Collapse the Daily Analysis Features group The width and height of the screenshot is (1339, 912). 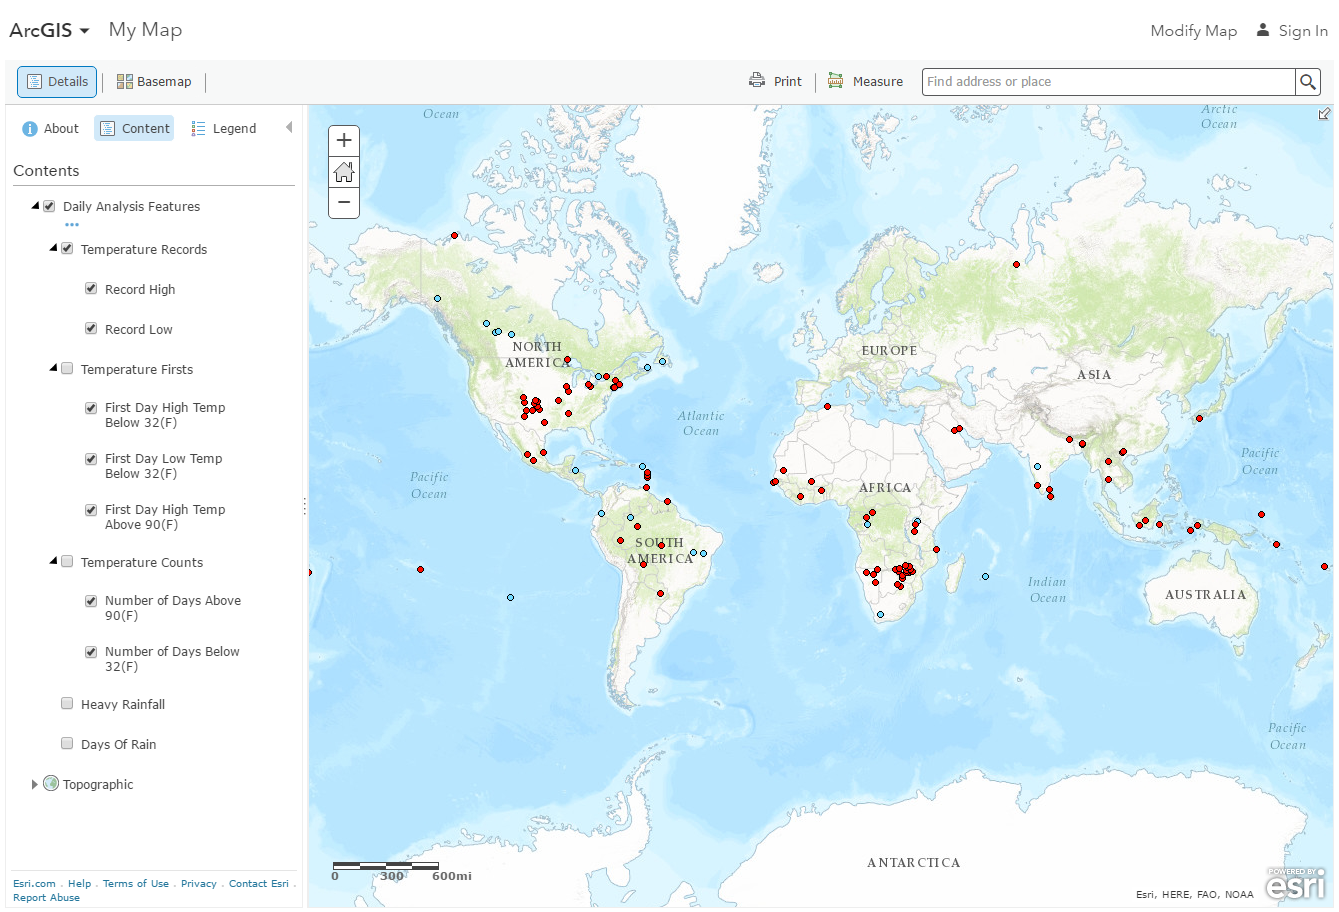pyautogui.click(x=36, y=206)
